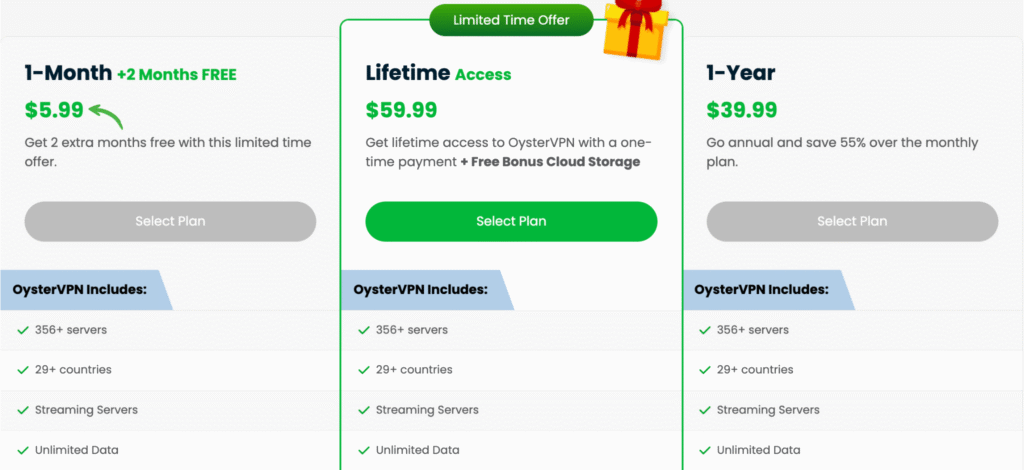Click OysterVPN Includes header in 1-Month column
This screenshot has width=1024, height=470.
point(80,290)
